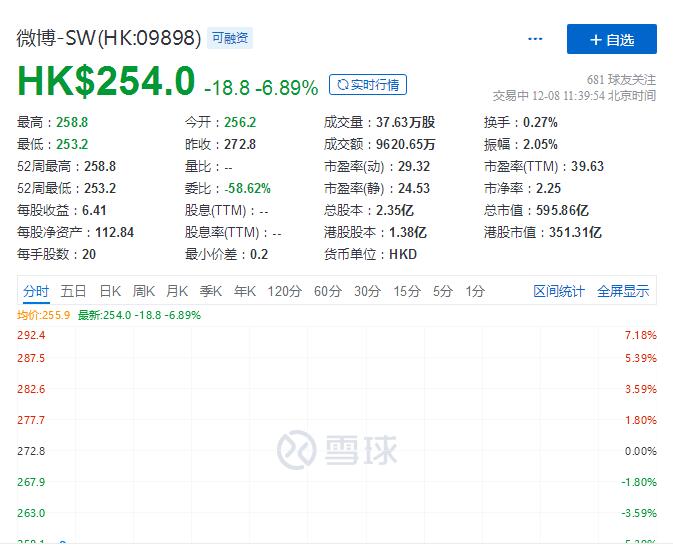Click the 总市值 value 595.86亿
673x559 pixels.
pyautogui.click(x=562, y=210)
